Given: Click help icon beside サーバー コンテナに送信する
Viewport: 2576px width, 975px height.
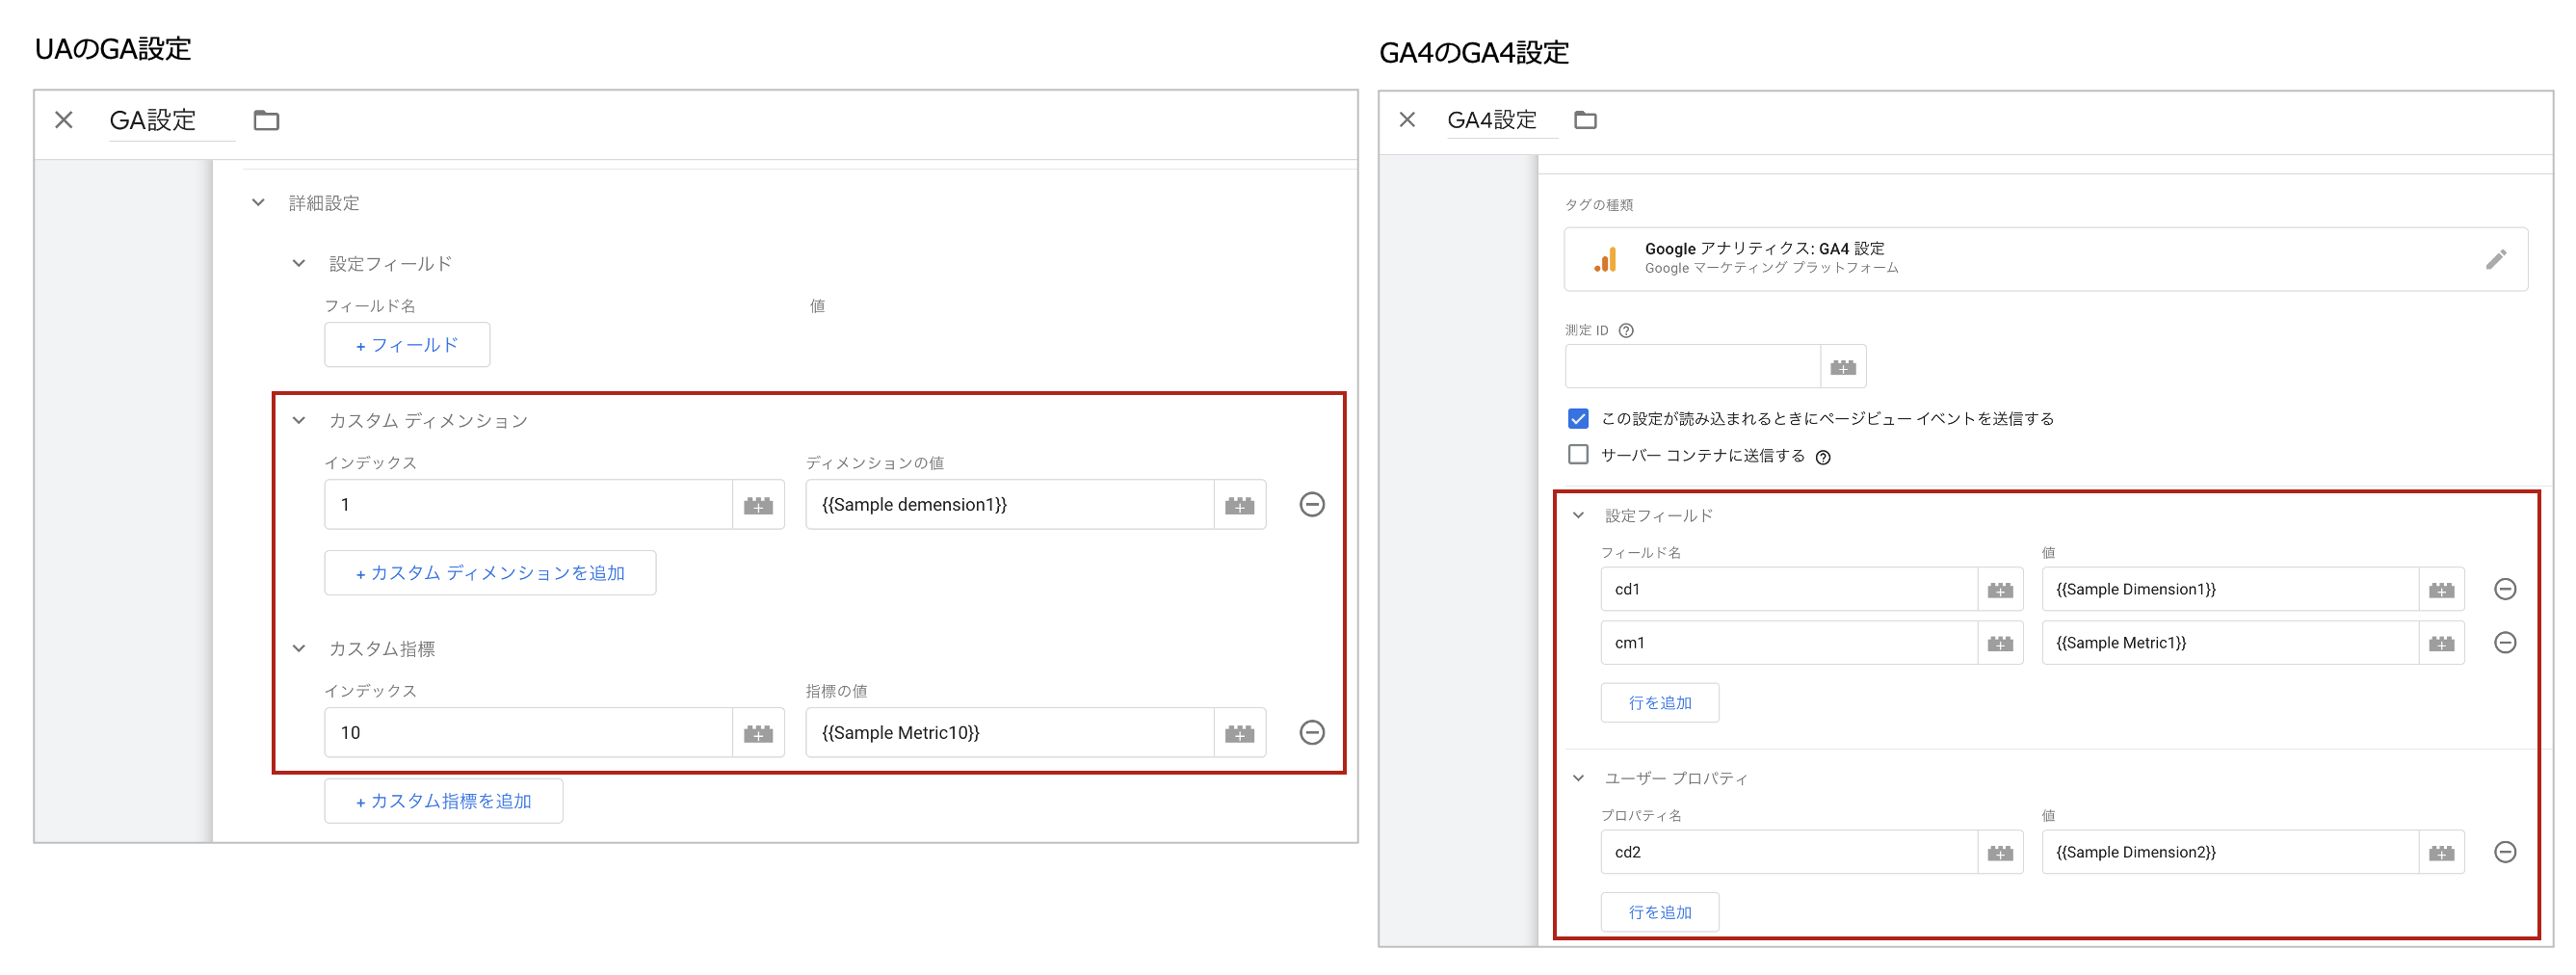Looking at the screenshot, I should (x=1823, y=457).
